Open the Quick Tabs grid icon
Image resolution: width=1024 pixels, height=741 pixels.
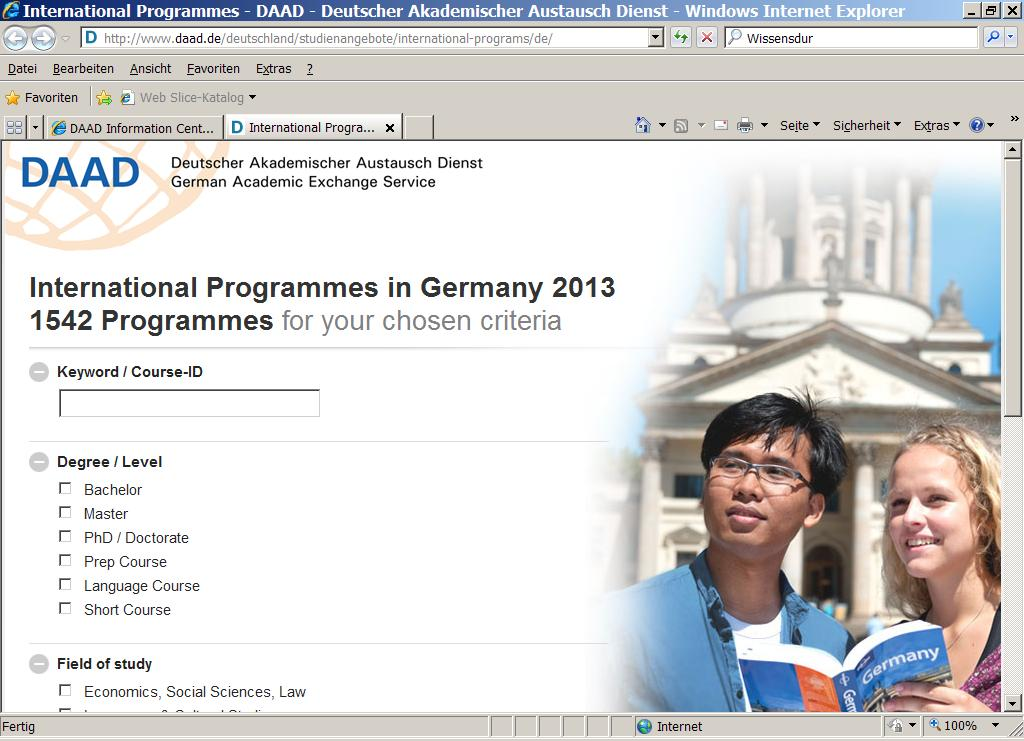[14, 127]
